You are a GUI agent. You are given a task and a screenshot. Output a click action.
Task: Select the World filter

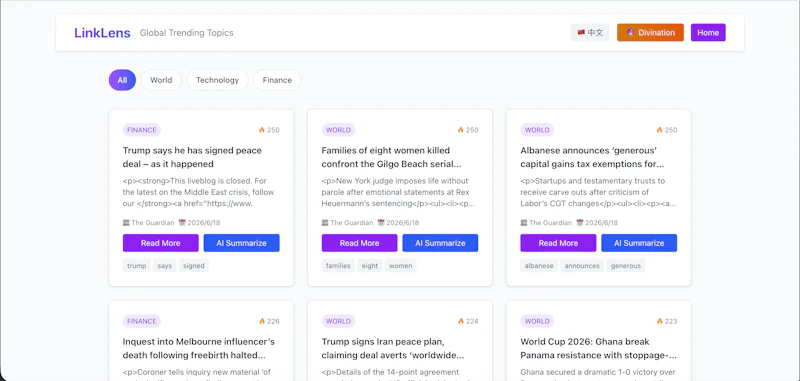(x=161, y=80)
